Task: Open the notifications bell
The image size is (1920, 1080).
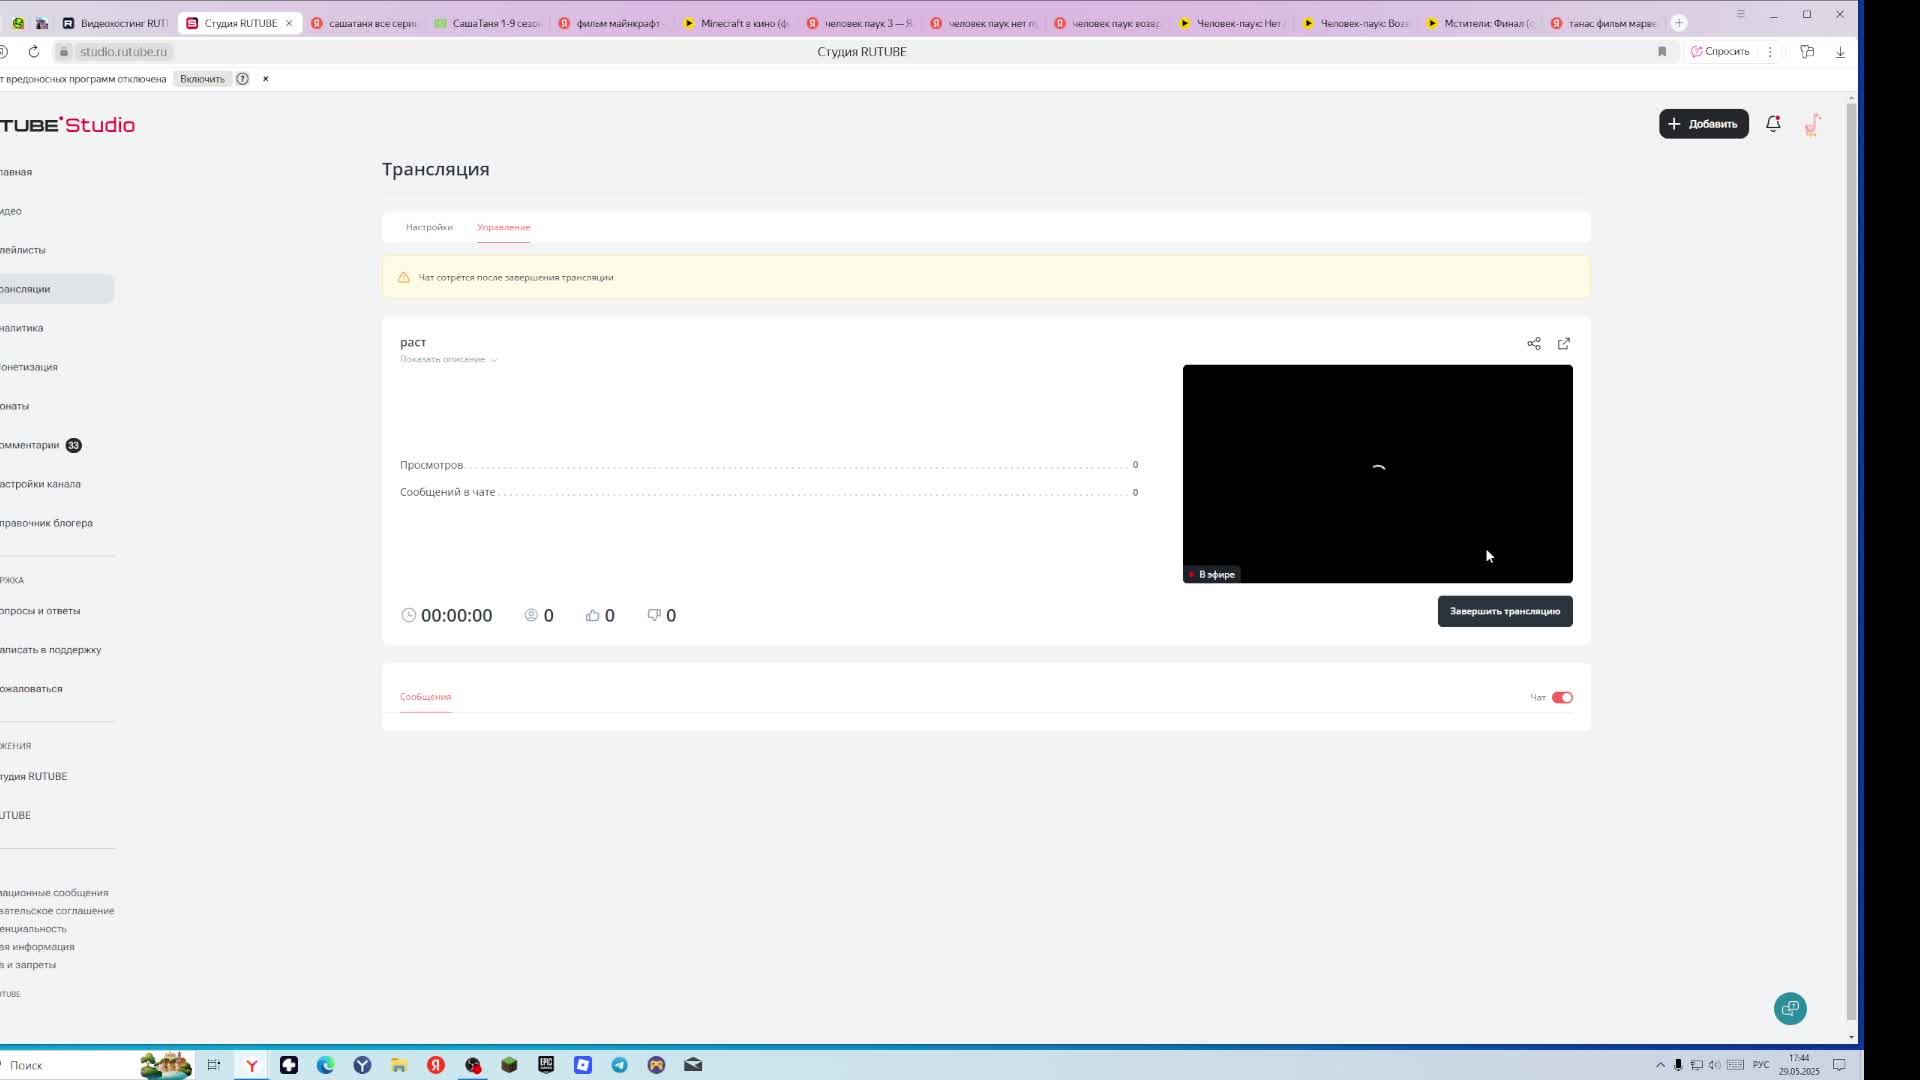Action: click(x=1773, y=124)
